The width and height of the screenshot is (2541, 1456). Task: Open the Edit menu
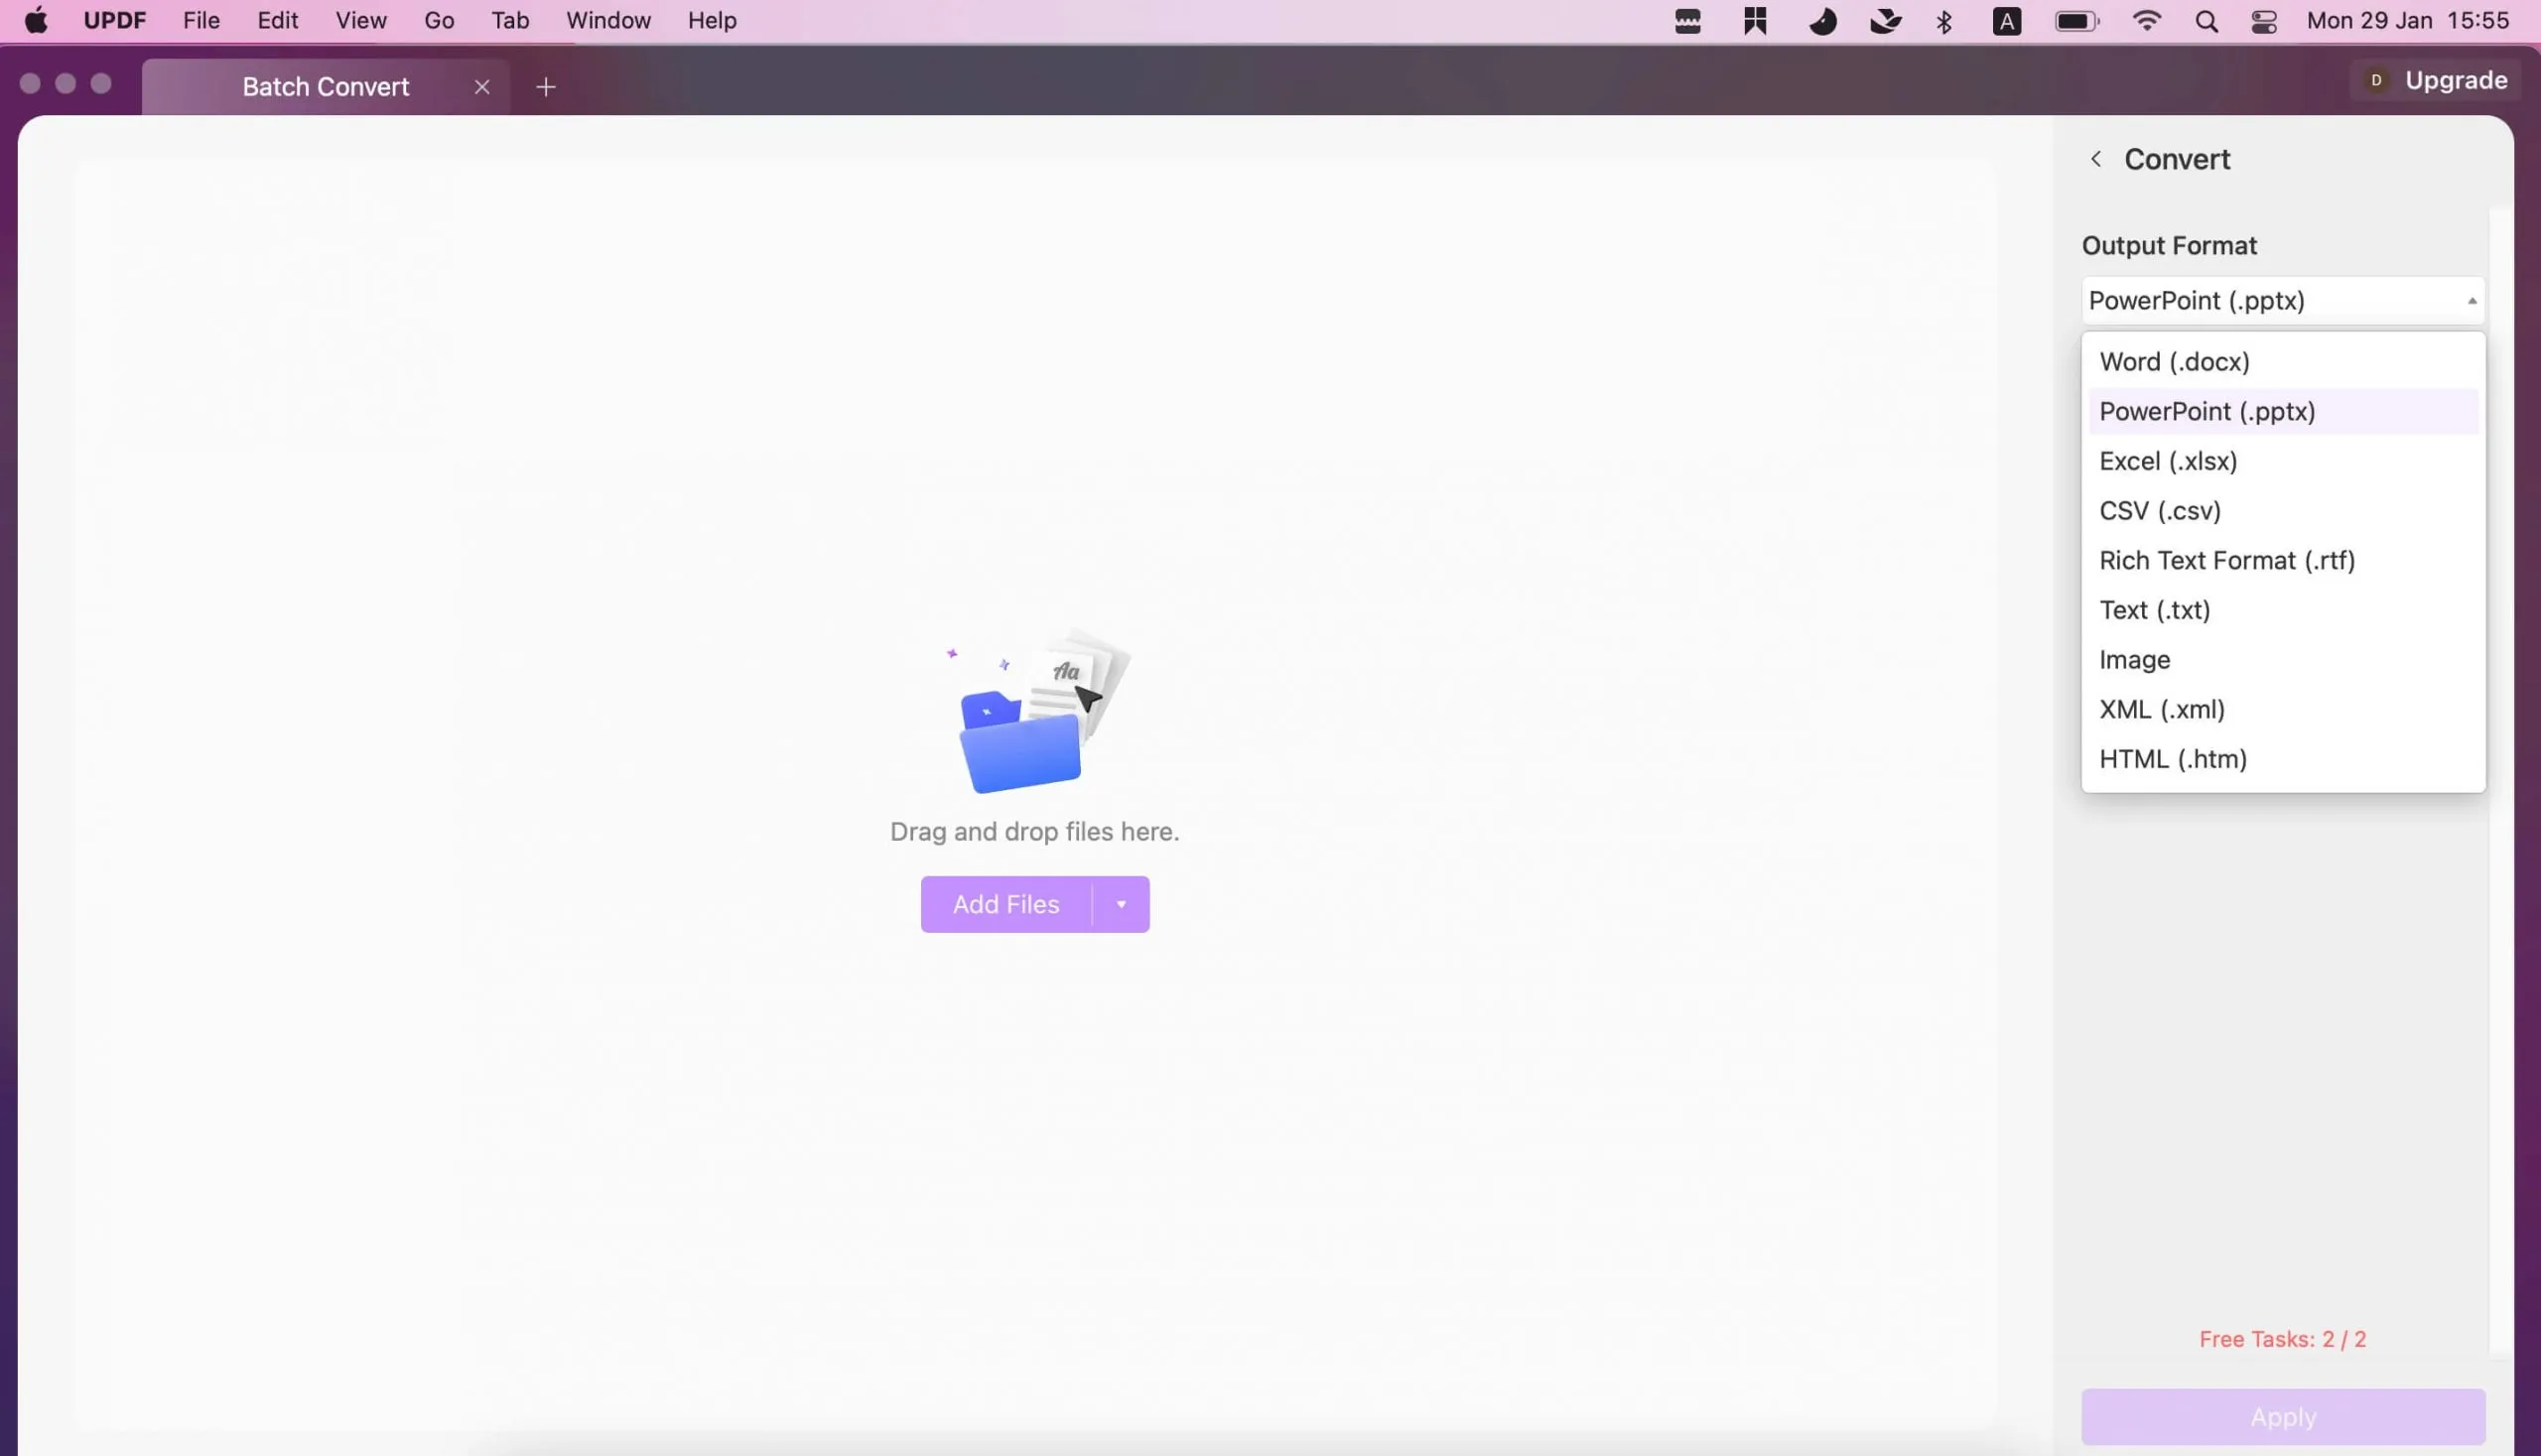click(x=278, y=19)
